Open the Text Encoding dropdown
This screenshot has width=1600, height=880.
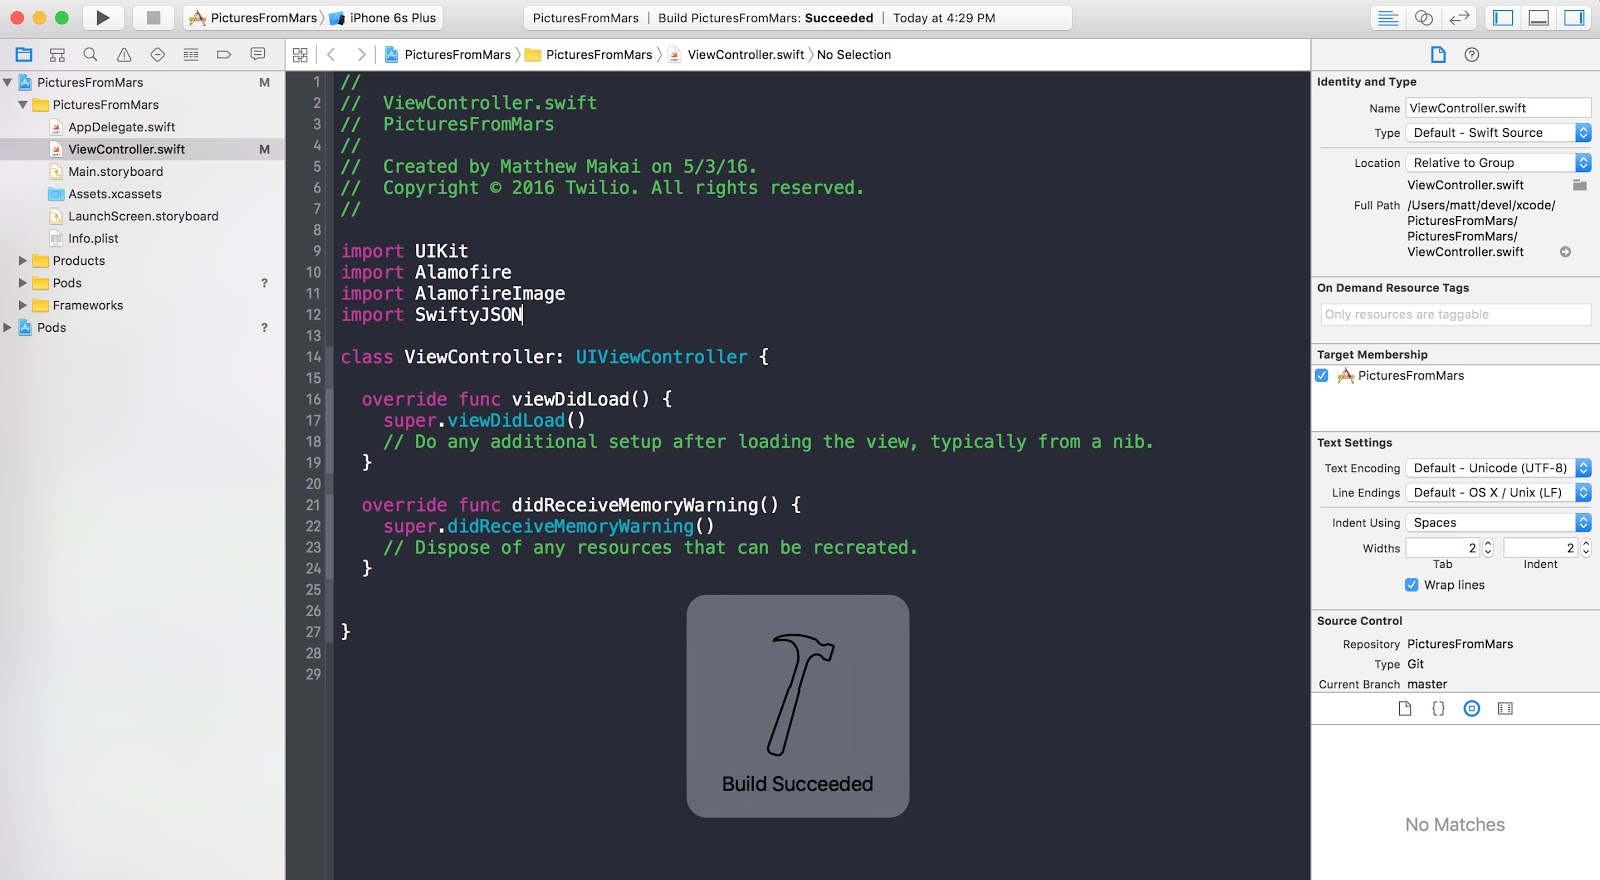[x=1498, y=468]
